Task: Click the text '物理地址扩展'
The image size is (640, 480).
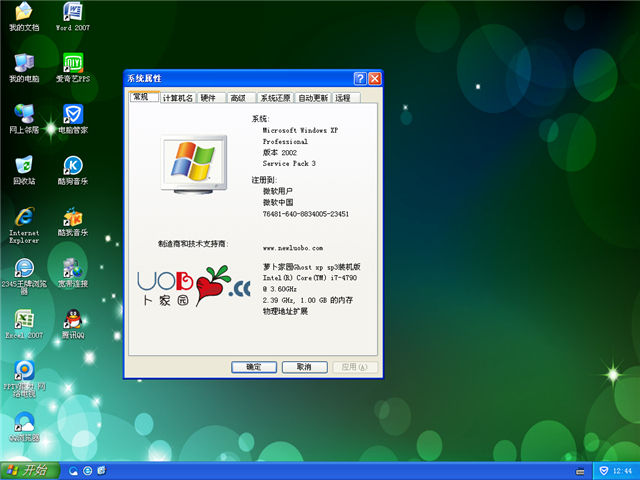Action: coord(285,311)
